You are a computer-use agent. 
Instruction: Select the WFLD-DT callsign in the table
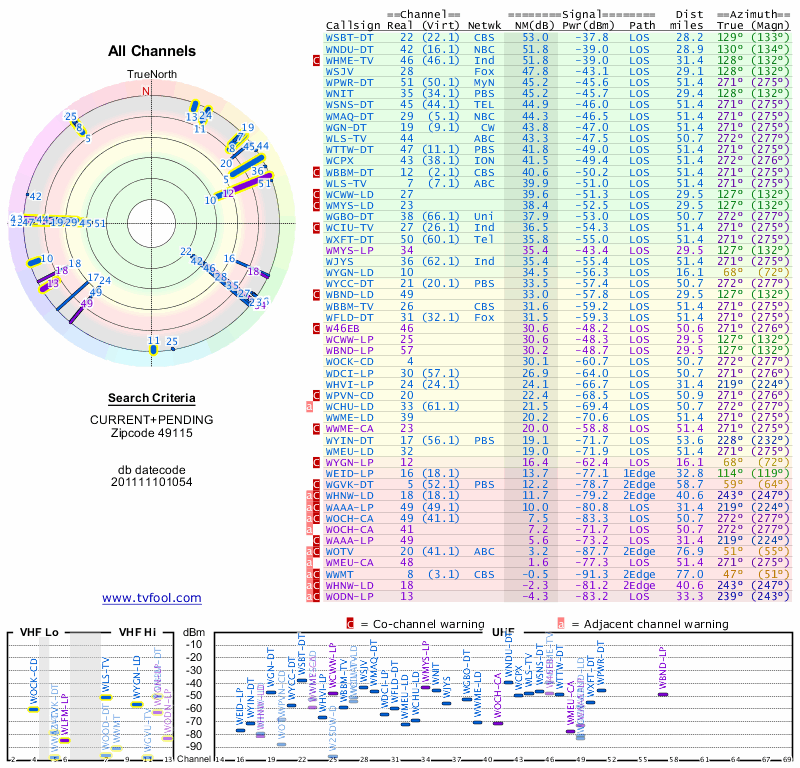click(x=349, y=317)
